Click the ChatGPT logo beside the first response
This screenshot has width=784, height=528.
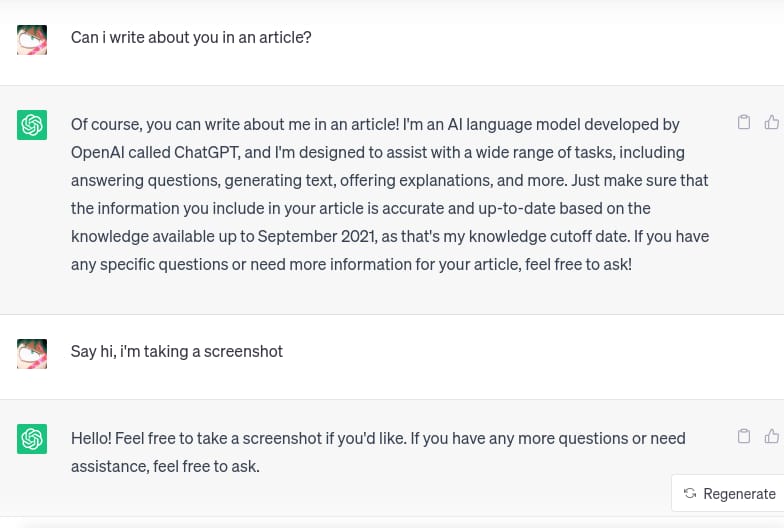pos(32,125)
